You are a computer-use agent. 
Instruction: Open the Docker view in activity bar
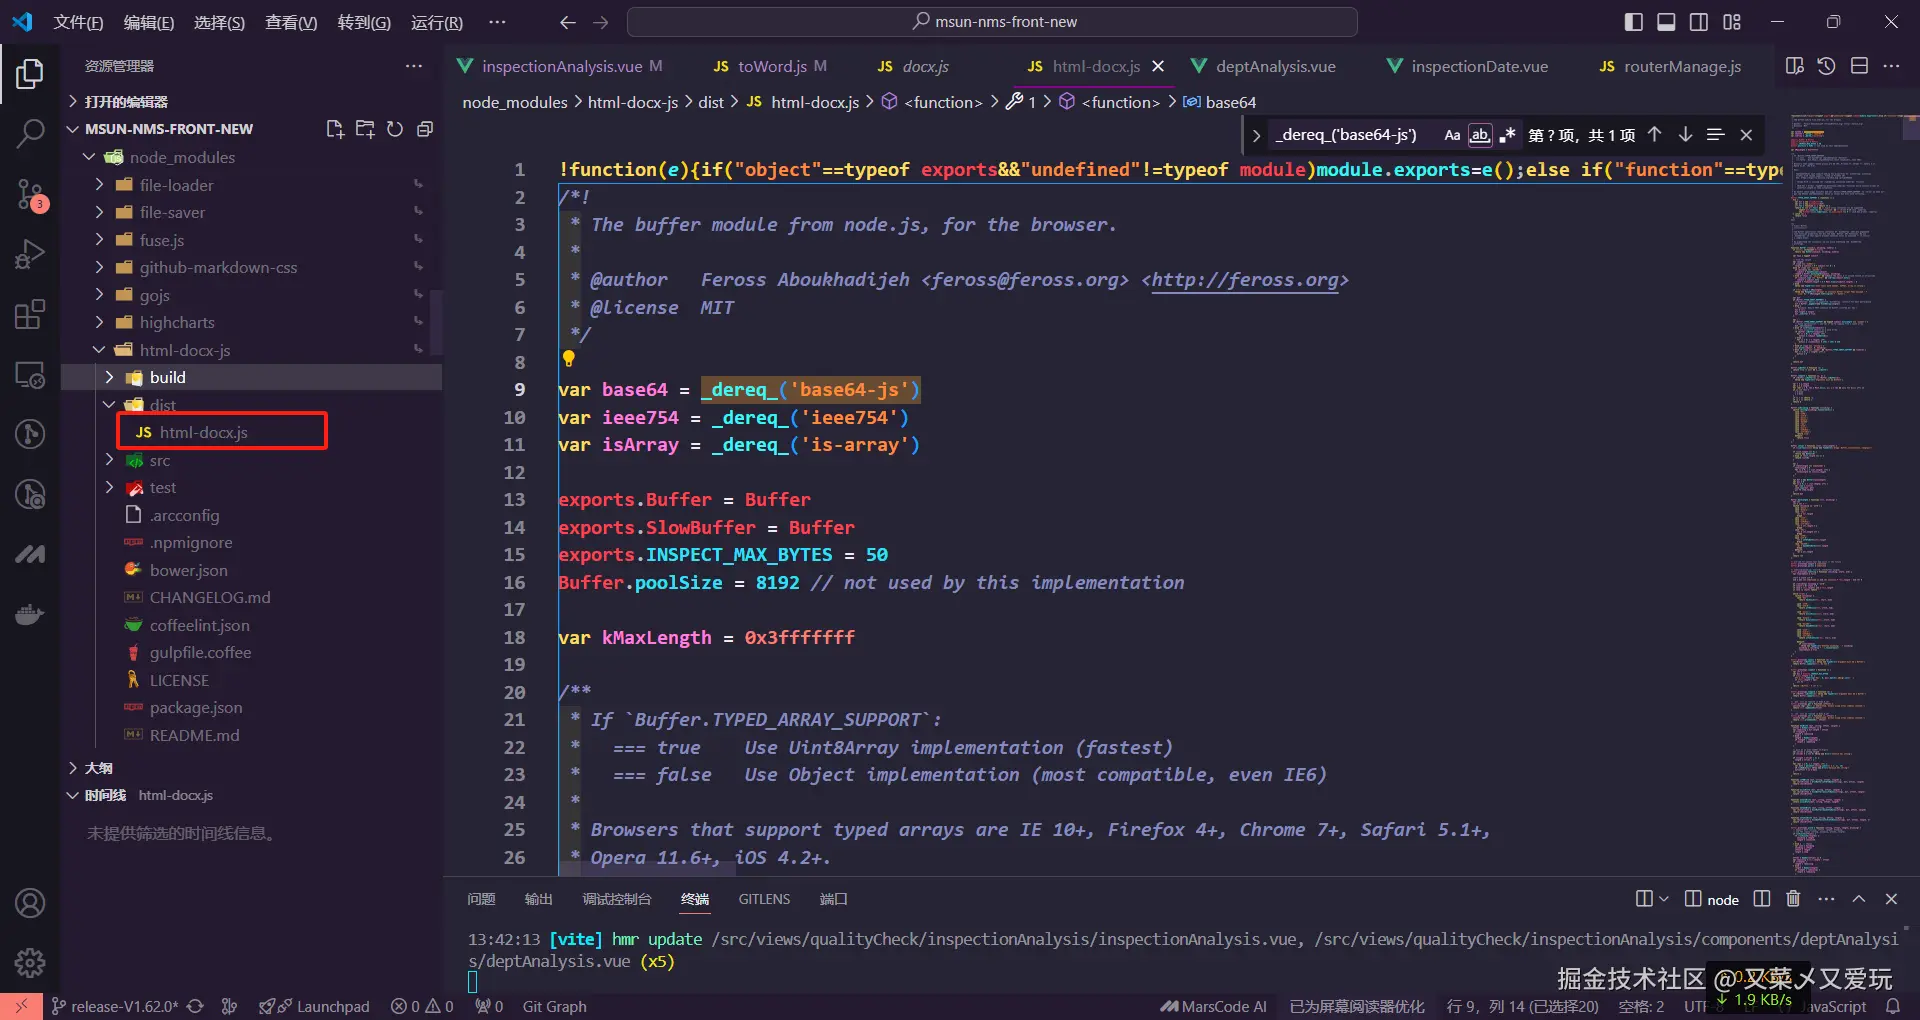click(x=30, y=614)
